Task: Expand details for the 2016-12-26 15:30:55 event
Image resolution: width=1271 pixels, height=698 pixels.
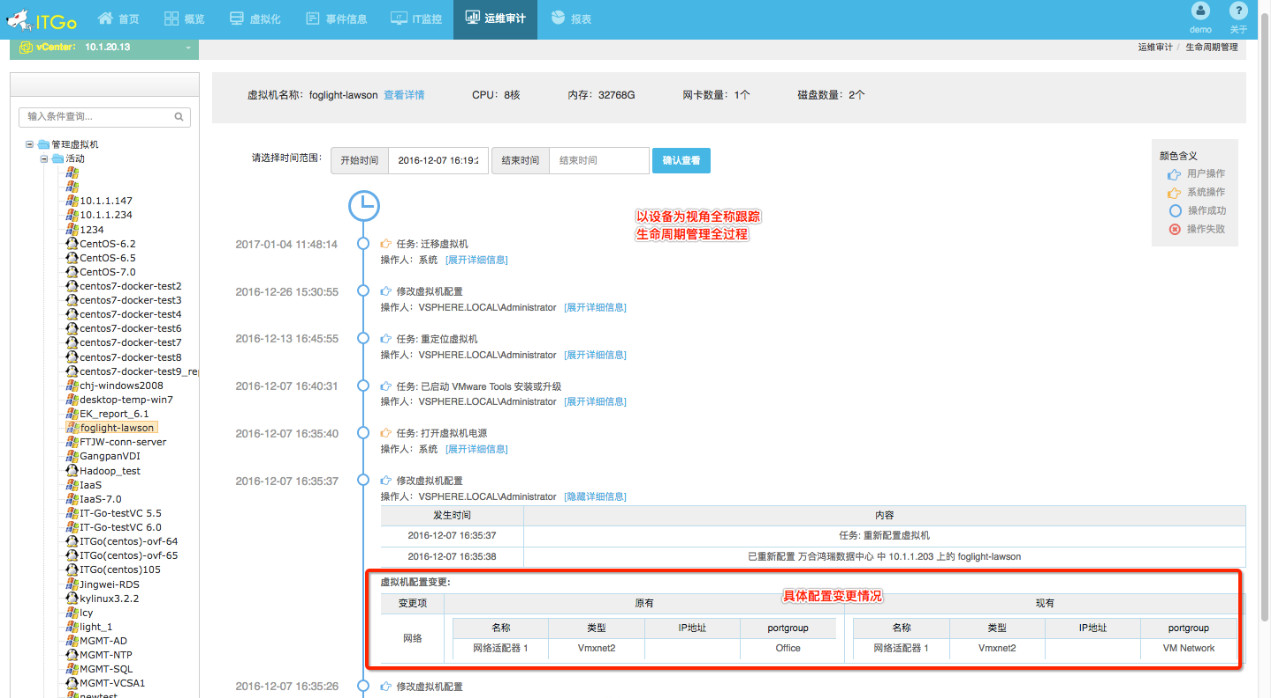Action: [595, 307]
